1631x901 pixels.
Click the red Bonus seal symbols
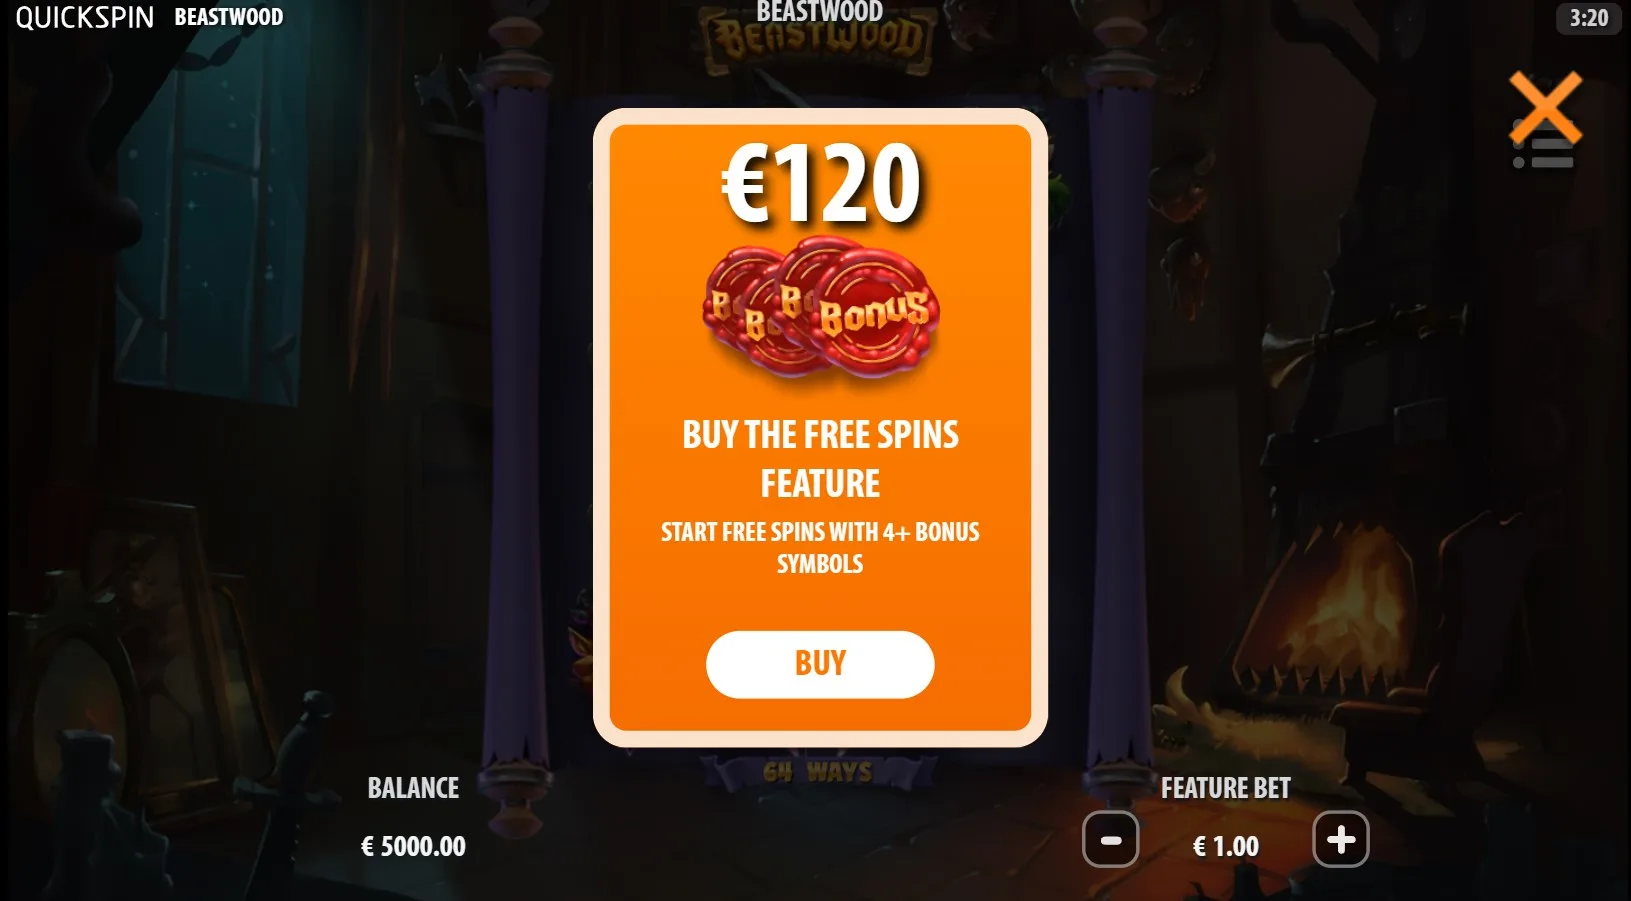tap(822, 305)
